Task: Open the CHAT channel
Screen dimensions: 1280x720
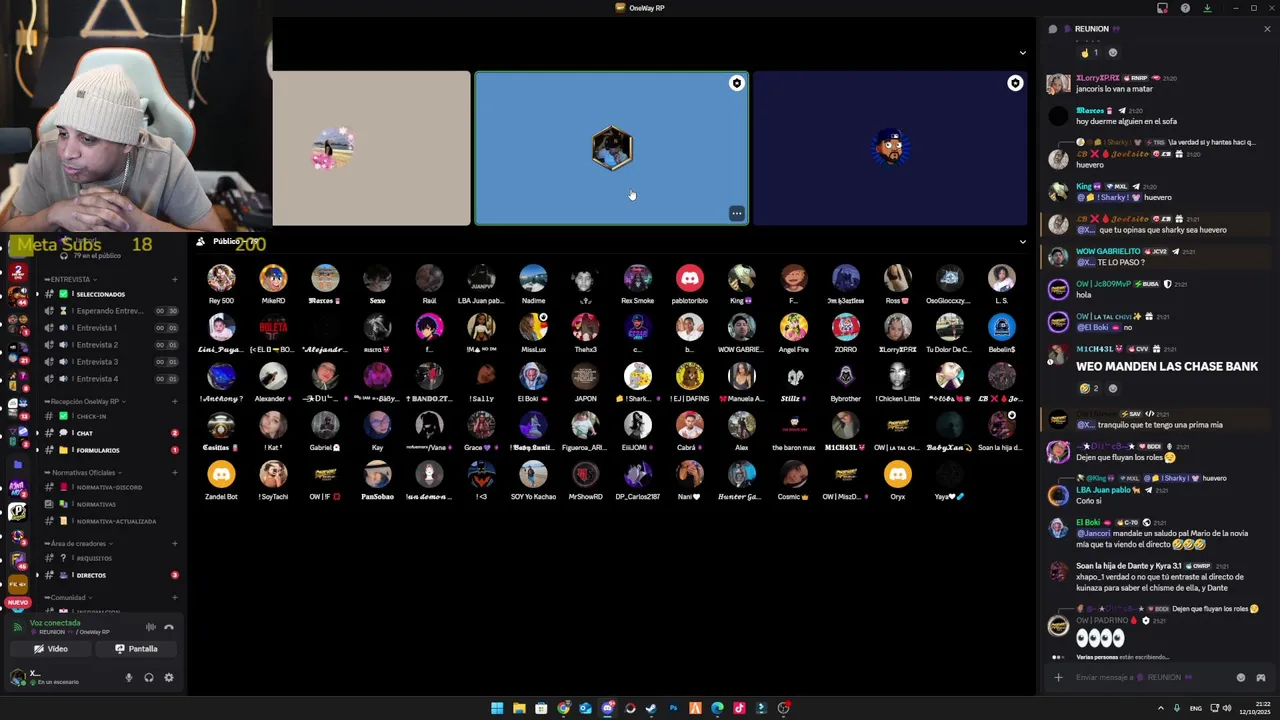Action: pyautogui.click(x=110, y=433)
